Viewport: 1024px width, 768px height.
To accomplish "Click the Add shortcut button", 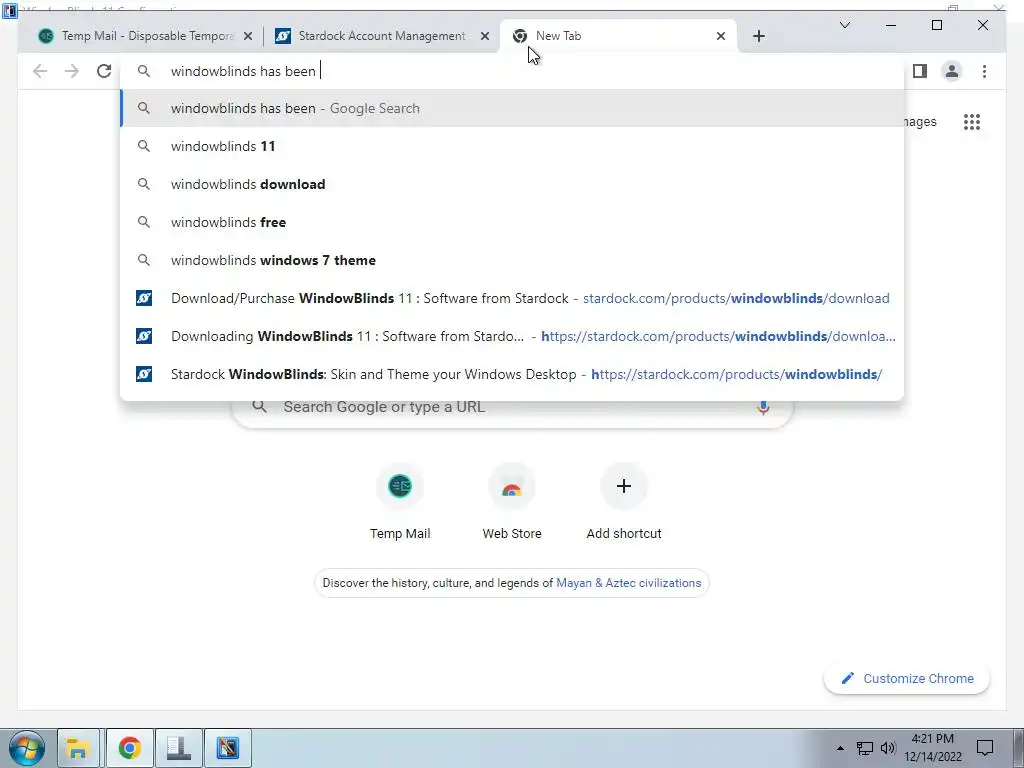I will click(x=624, y=502).
